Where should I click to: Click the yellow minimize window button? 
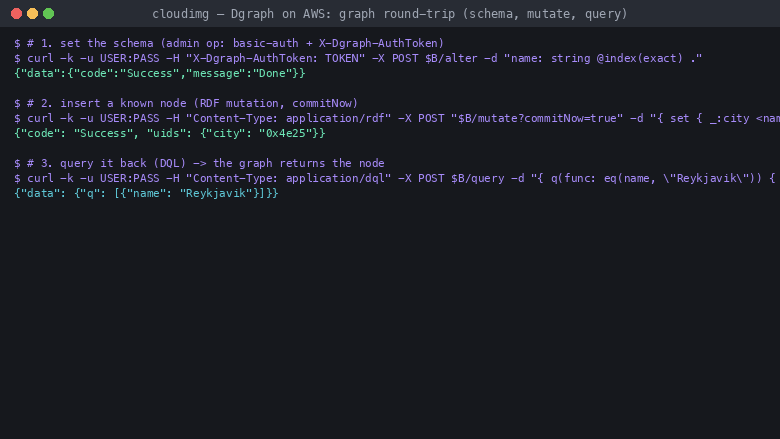click(32, 13)
